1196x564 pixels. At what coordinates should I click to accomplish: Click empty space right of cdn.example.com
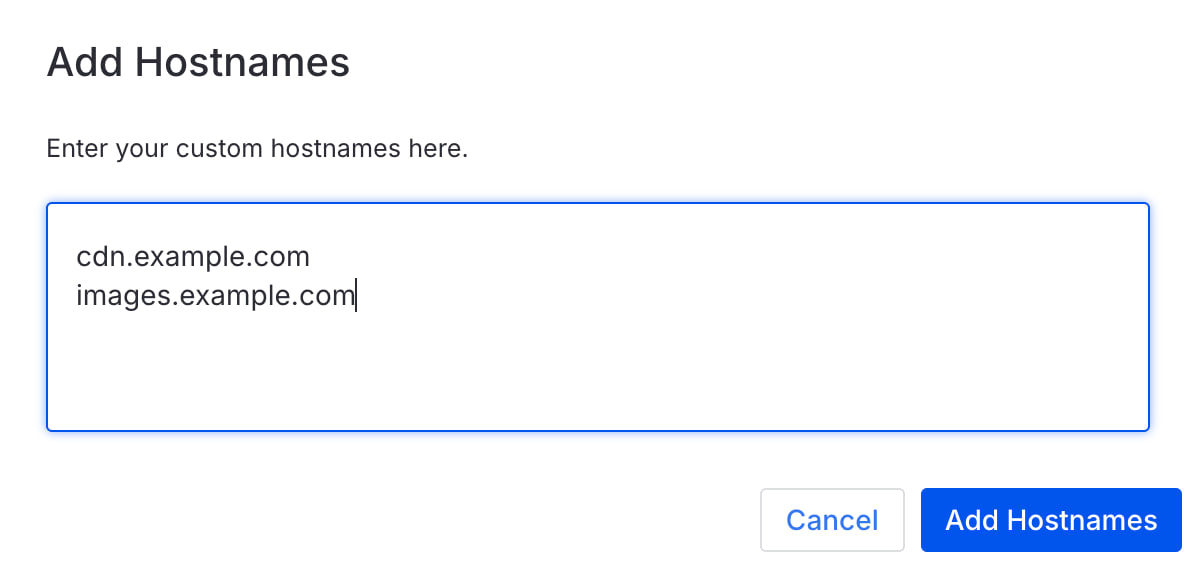point(700,257)
